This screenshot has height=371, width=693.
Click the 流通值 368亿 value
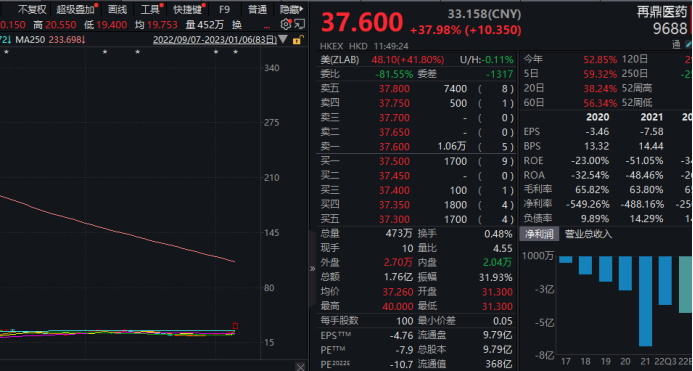pyautogui.click(x=499, y=364)
